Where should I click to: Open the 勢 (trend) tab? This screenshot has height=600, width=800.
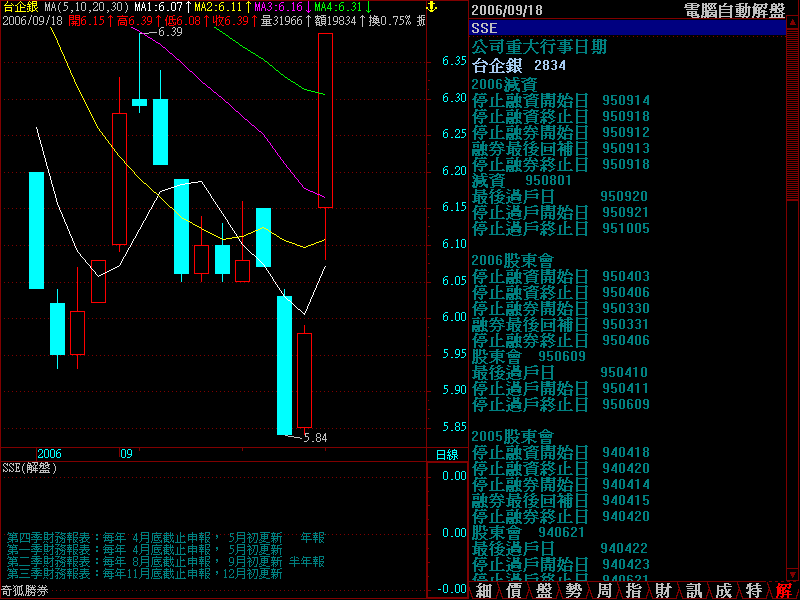574,591
